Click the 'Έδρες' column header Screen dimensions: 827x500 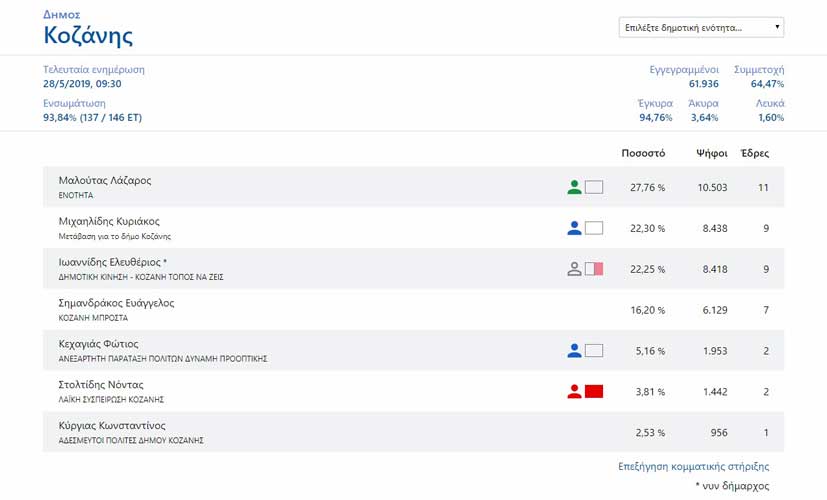click(x=755, y=153)
